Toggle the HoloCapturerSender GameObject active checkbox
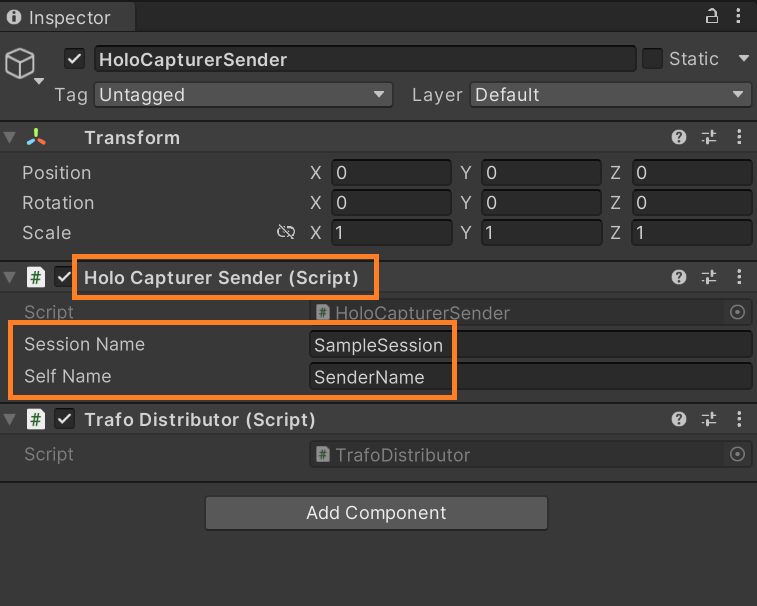757x606 pixels. click(x=74, y=59)
